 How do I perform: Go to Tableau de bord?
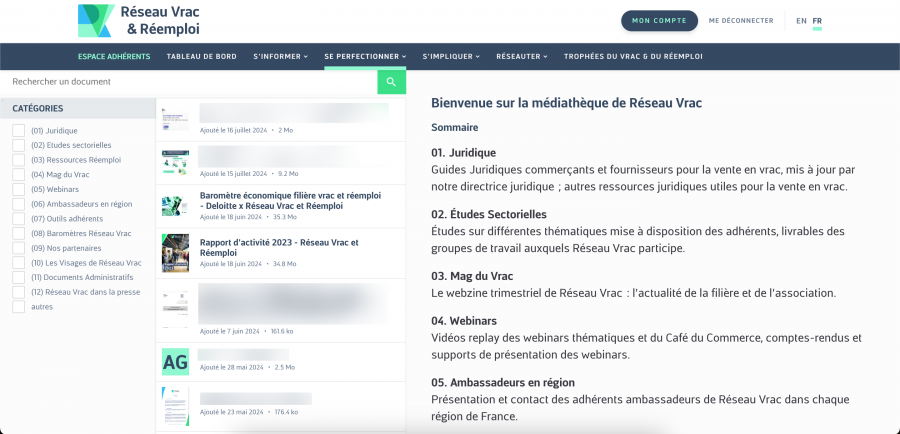click(201, 56)
